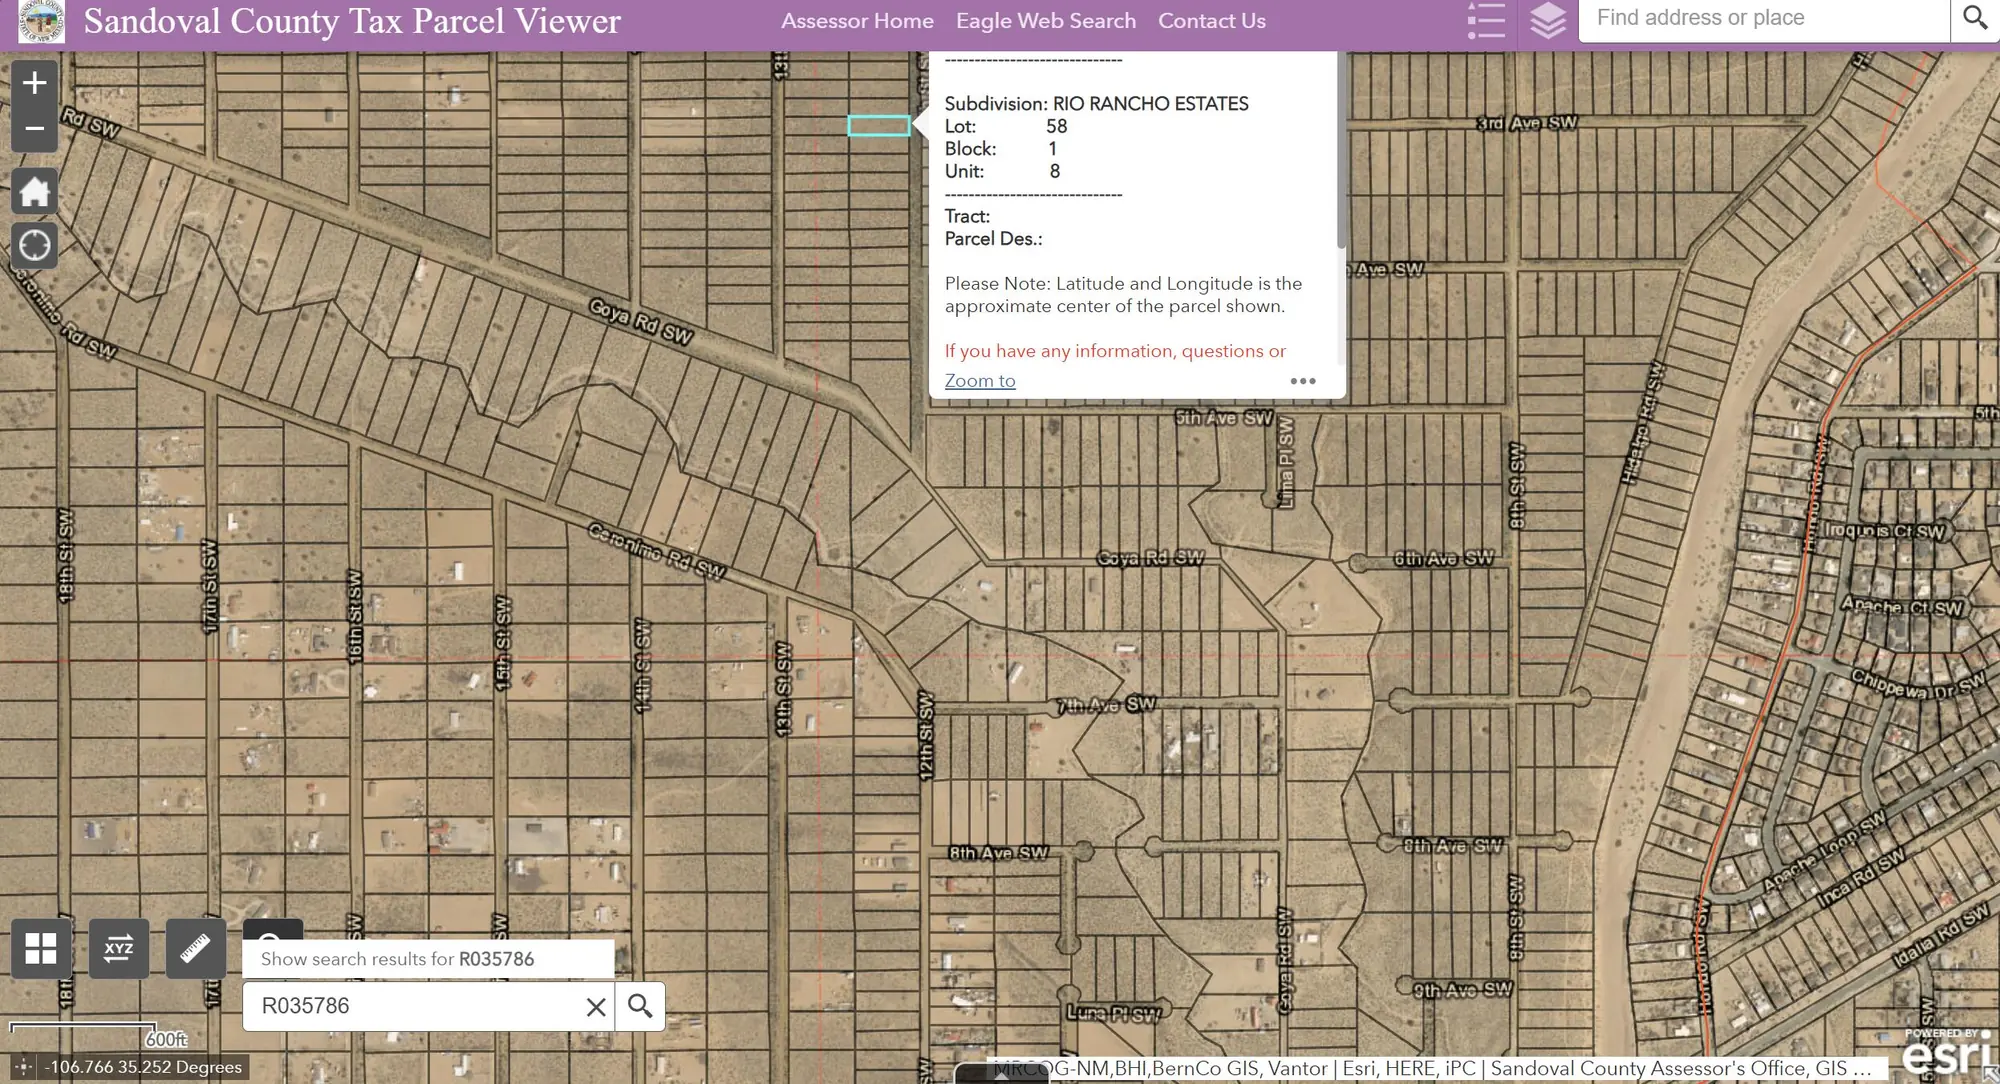Focus the Find address or place field
The width and height of the screenshot is (2000, 1084).
(1764, 19)
